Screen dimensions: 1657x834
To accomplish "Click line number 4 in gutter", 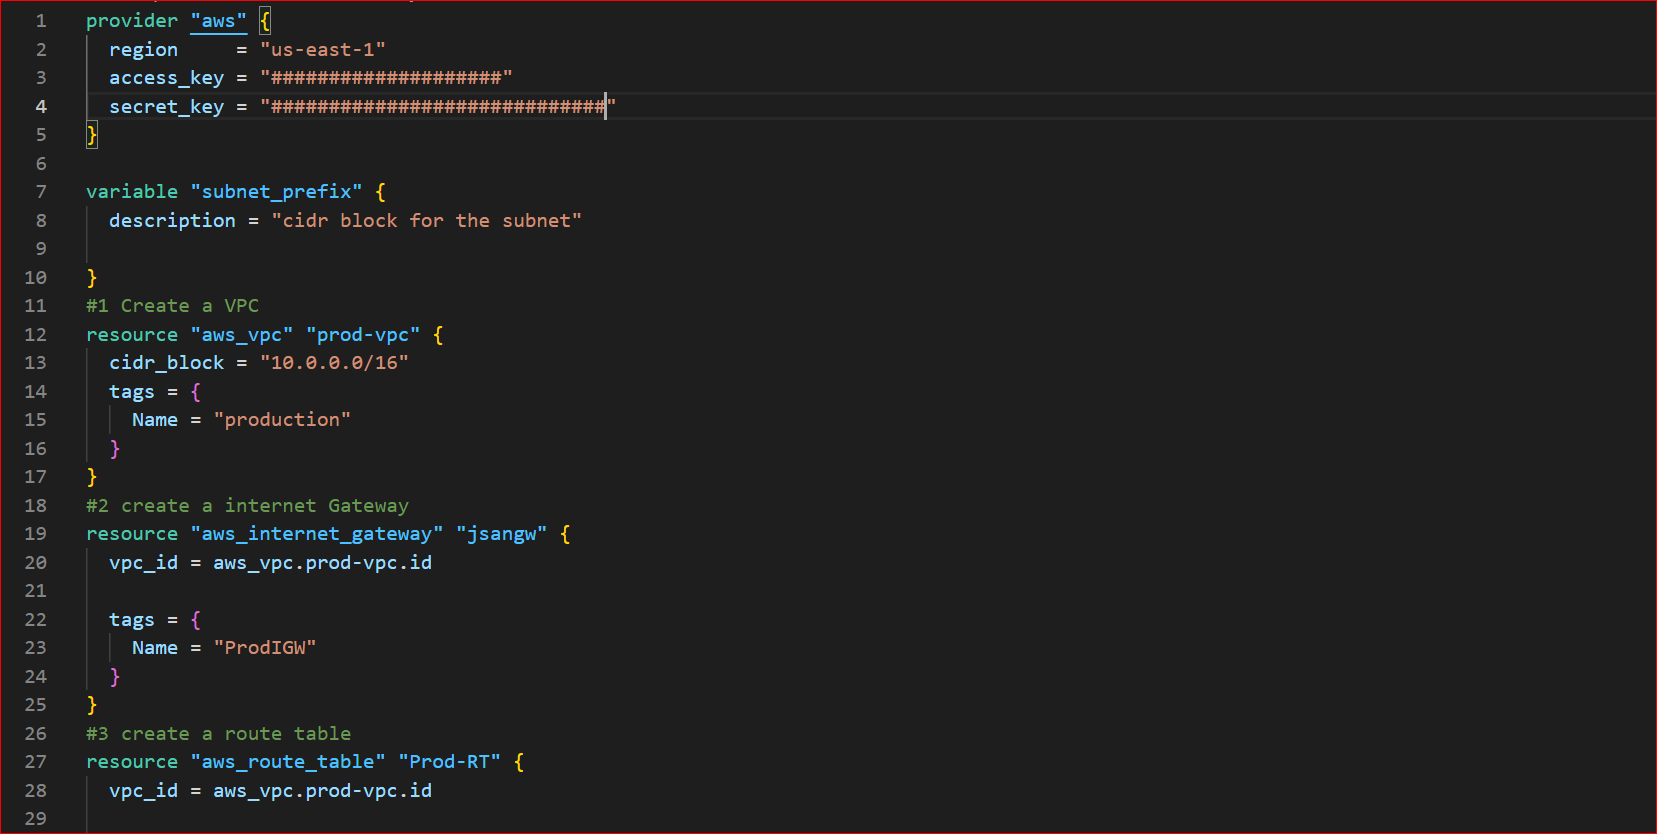I will pos(41,106).
